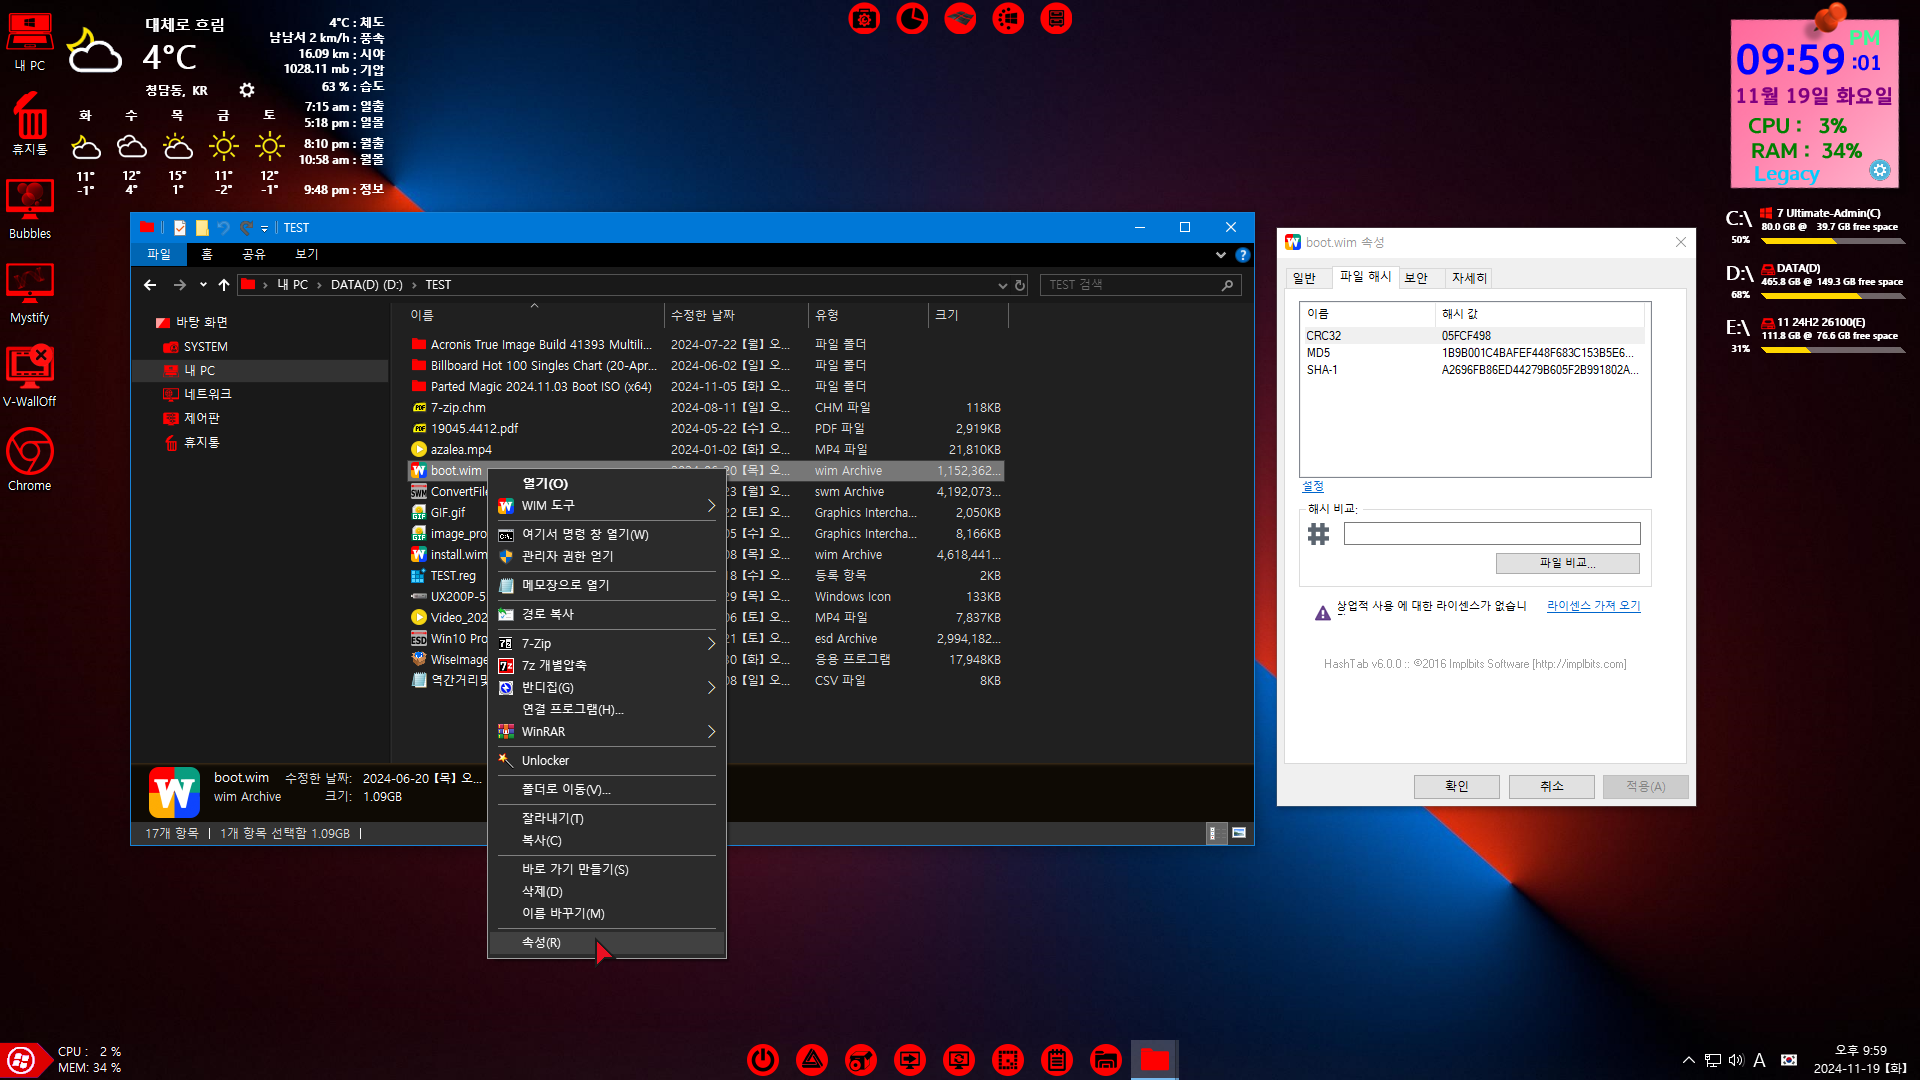Open recent locations dropdown in Explorer
The image size is (1920, 1080).
[203, 285]
